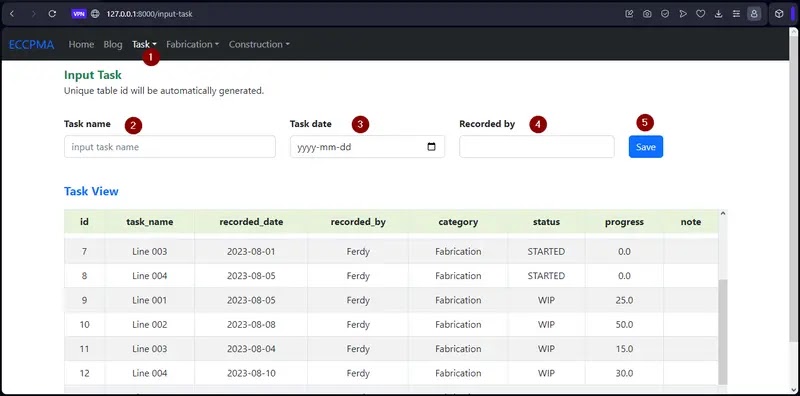Open site info globe icon
The width and height of the screenshot is (800, 396).
(95, 14)
